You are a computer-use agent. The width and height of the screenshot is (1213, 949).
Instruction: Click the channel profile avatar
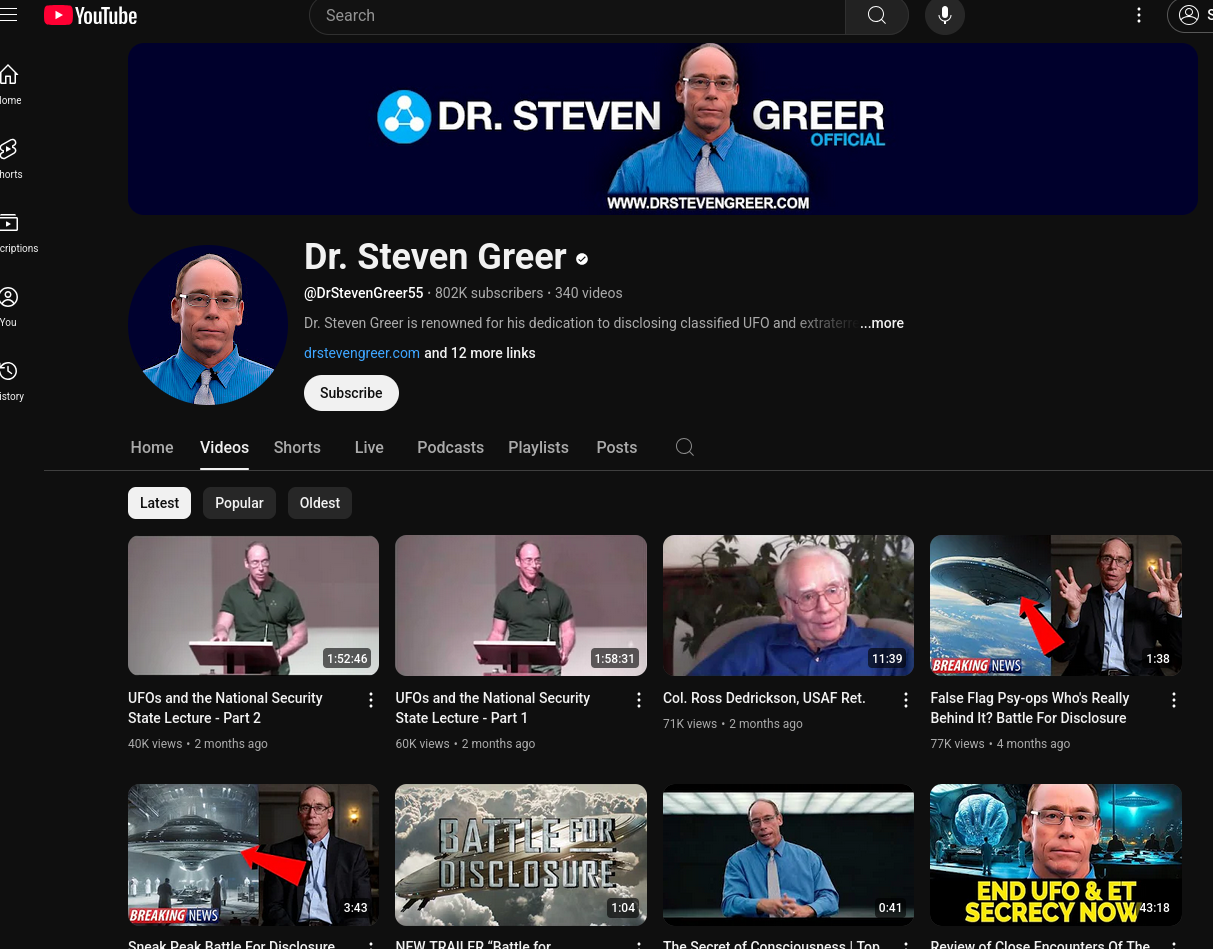click(x=208, y=325)
